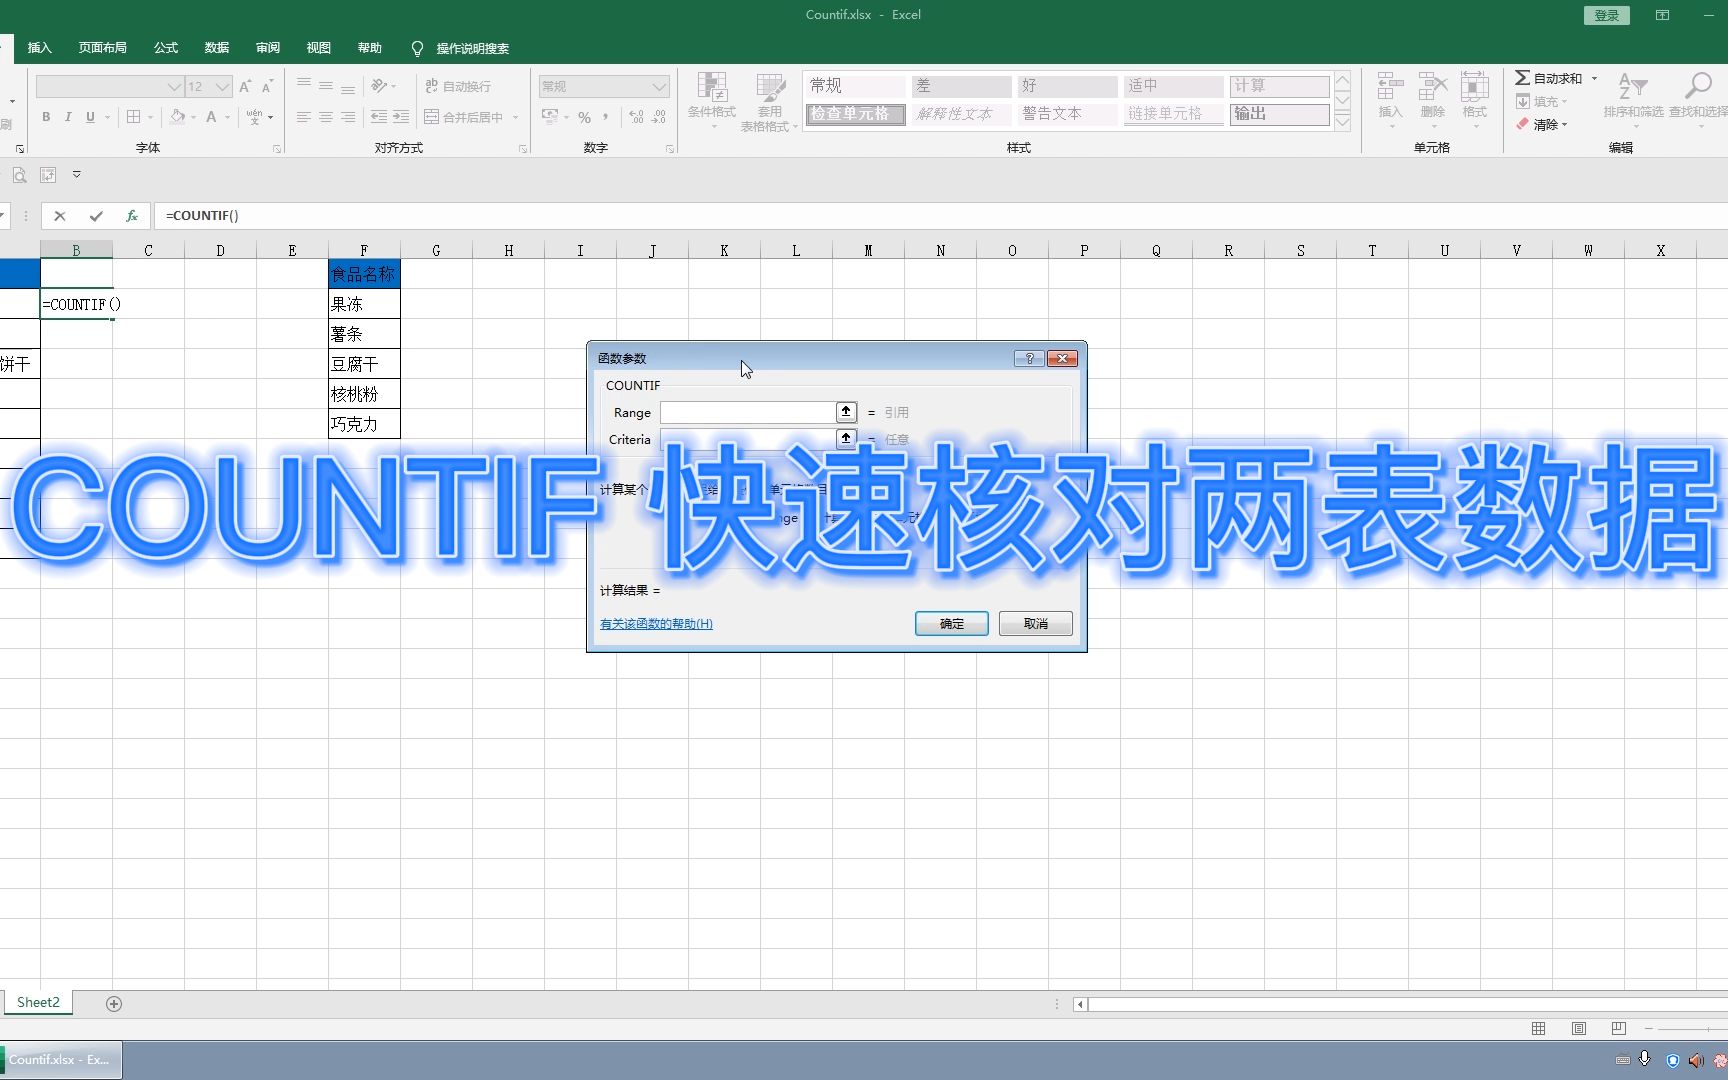Open the cell borders dropdown arrow

pyautogui.click(x=151, y=117)
